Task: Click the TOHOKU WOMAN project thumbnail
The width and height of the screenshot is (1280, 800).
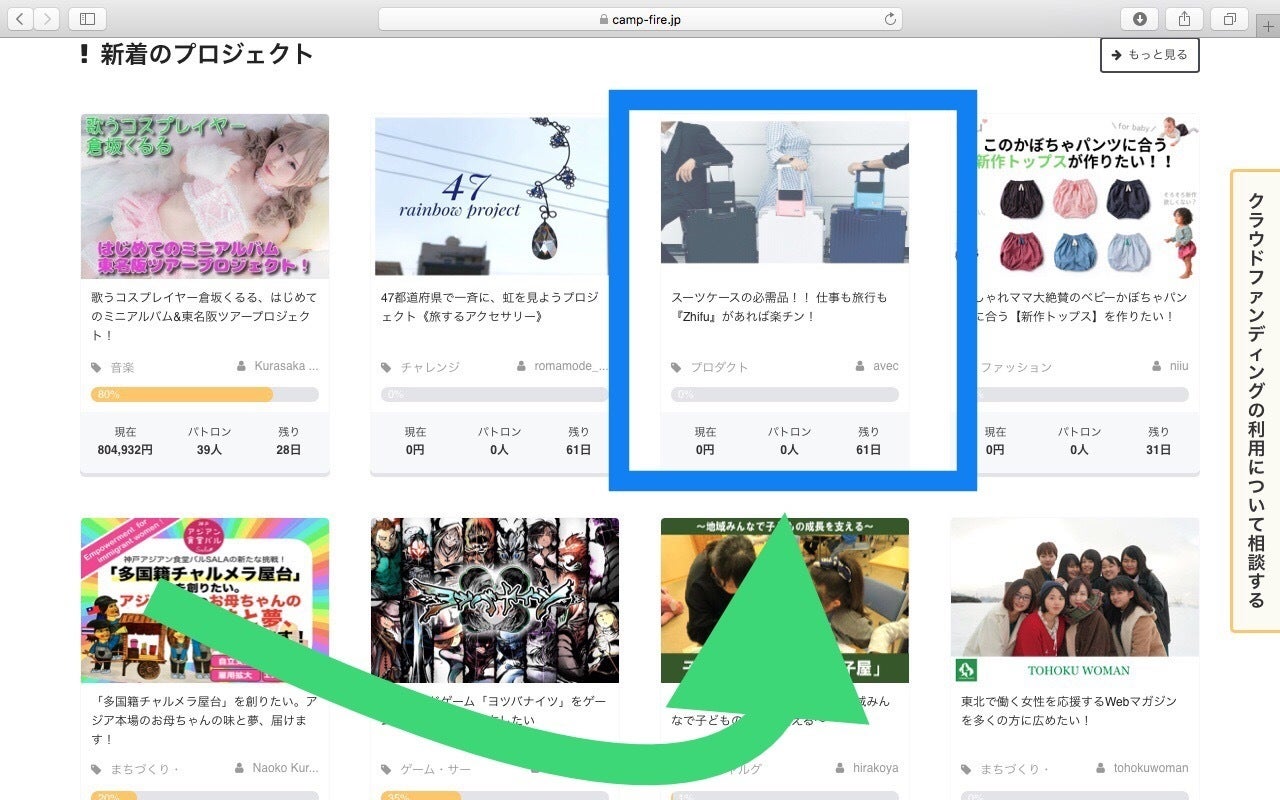Action: click(1074, 600)
